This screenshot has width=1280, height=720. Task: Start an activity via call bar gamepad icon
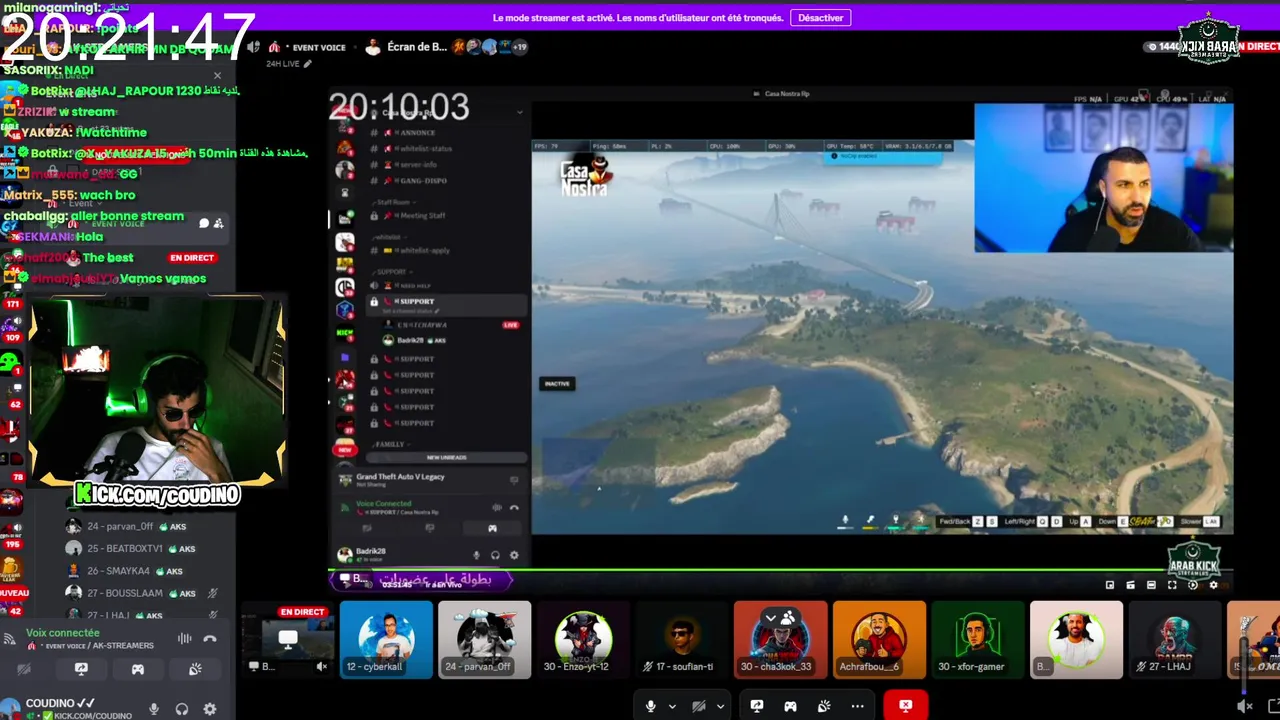tap(790, 706)
